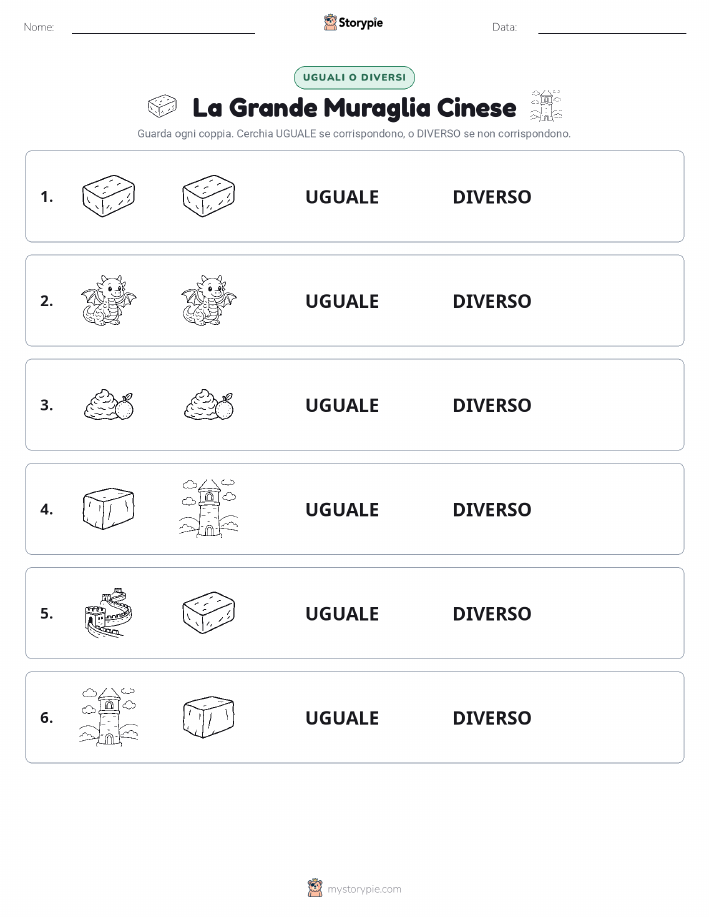Click the tower icon right of title
Screen dimensions: 709x917
(546, 106)
